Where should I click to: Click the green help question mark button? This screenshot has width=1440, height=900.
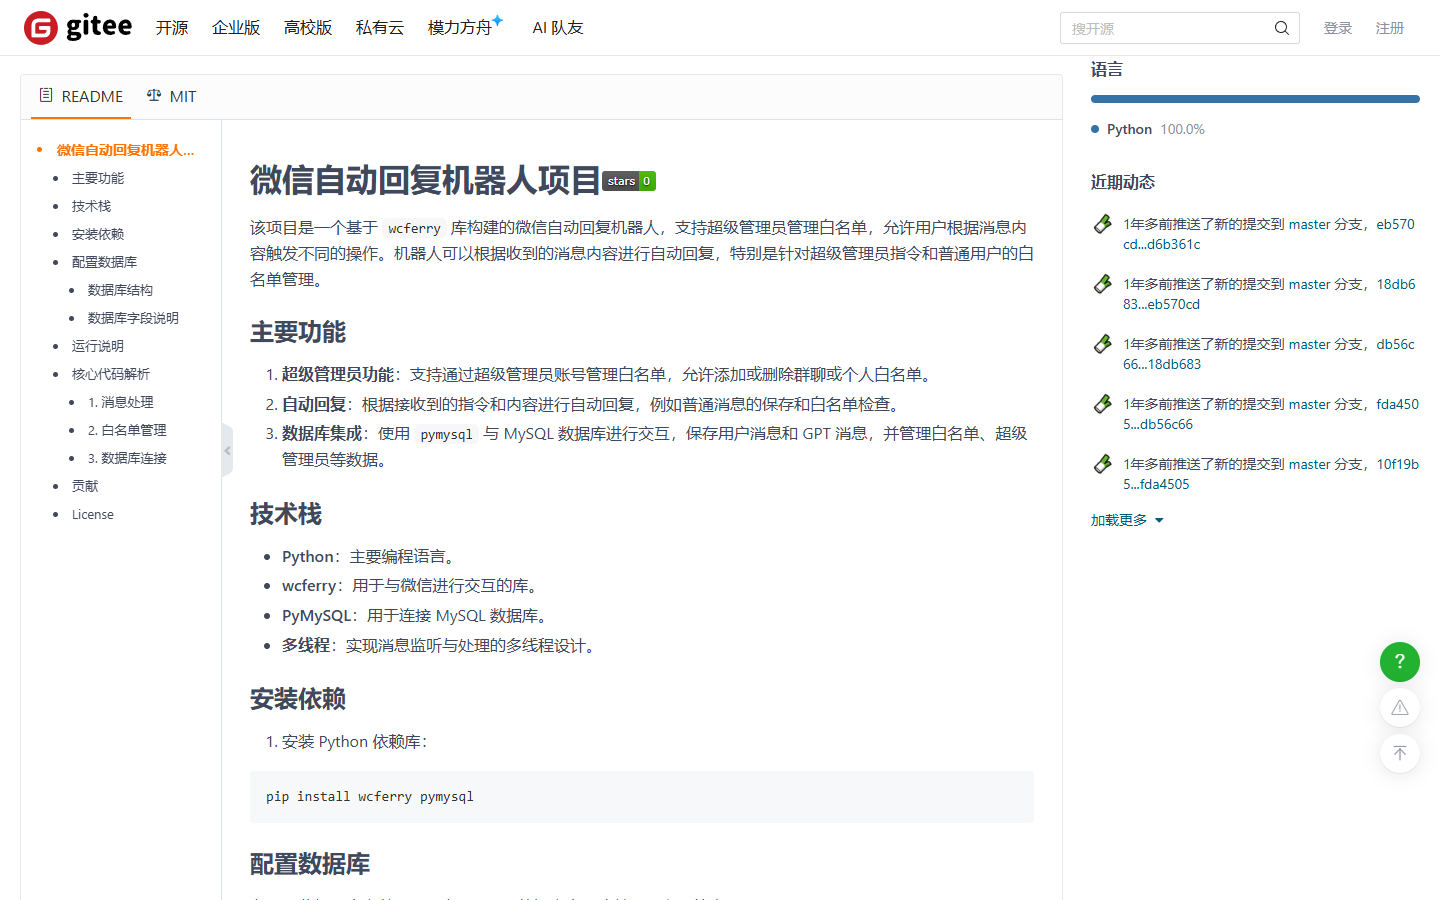[x=1400, y=662]
